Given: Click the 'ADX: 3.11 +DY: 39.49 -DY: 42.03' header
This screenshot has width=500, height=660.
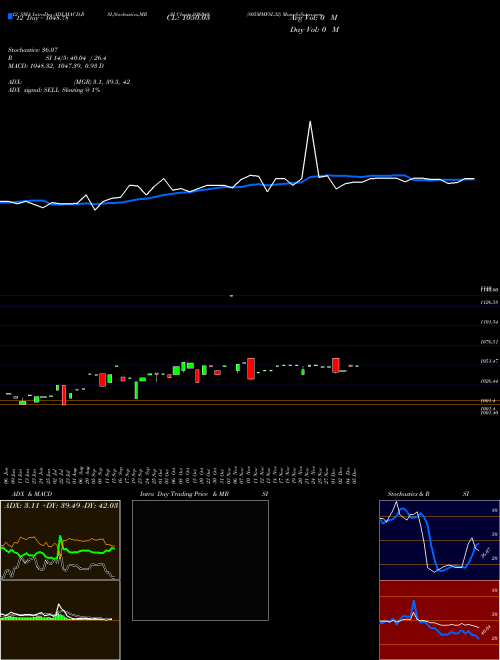Looking at the screenshot, I should coord(61,505).
